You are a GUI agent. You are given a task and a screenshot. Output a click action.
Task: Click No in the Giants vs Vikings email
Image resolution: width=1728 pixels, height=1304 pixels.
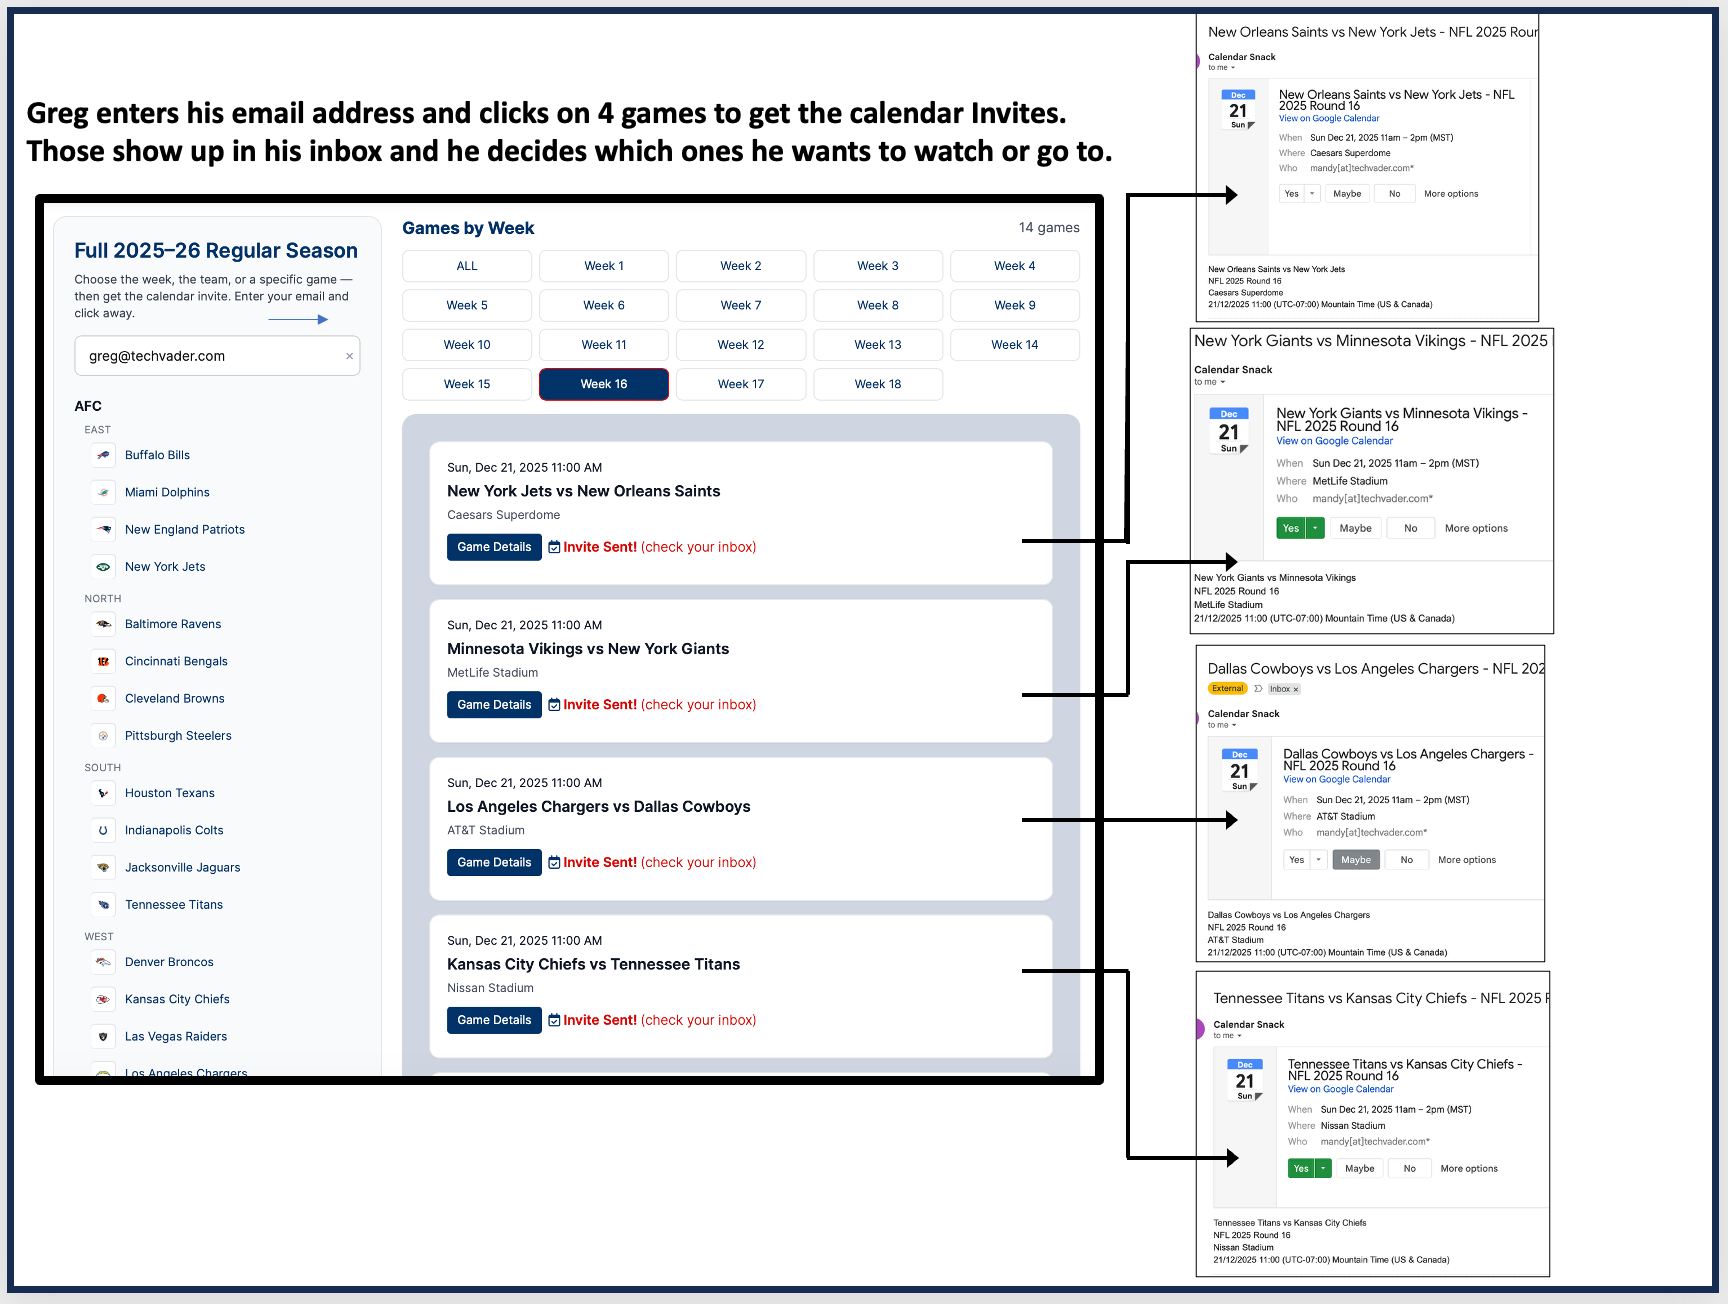click(1411, 528)
